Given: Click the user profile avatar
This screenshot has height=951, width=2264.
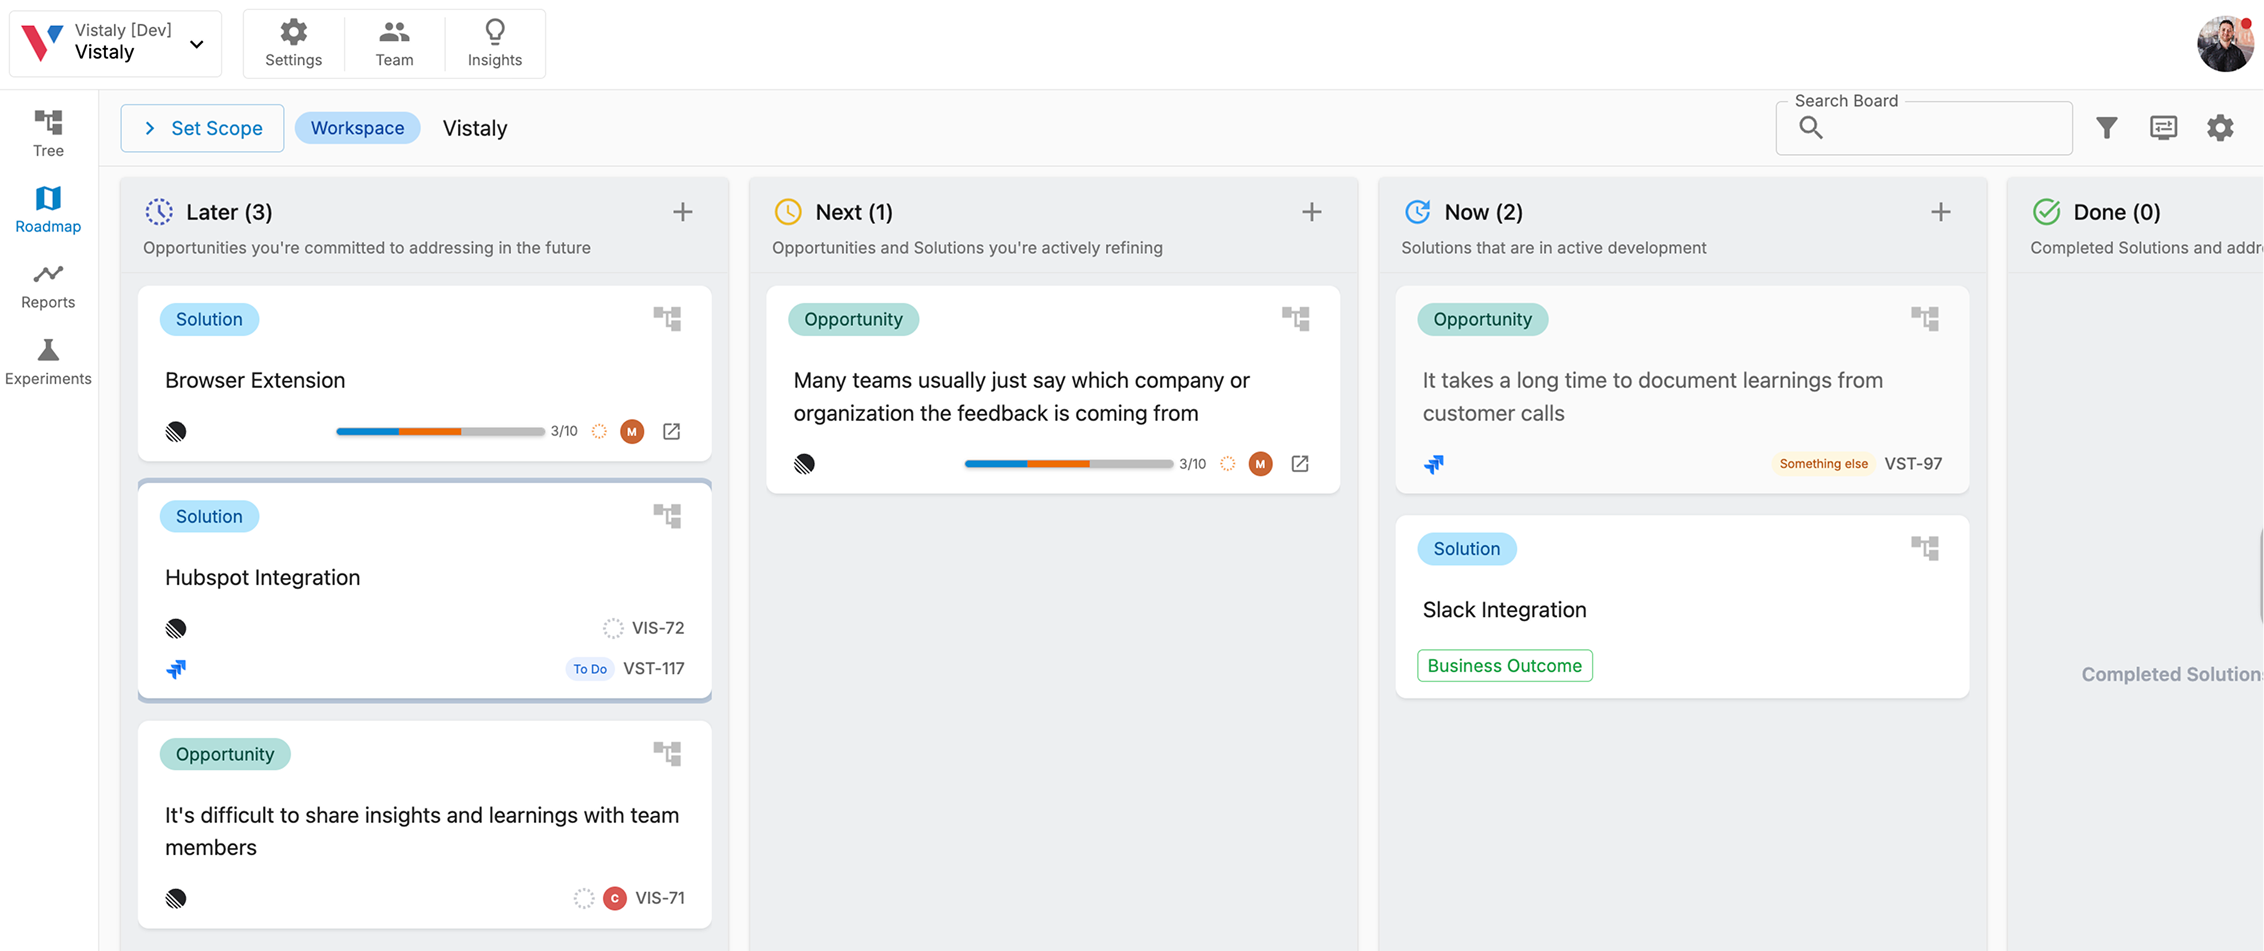Looking at the screenshot, I should click(2225, 42).
